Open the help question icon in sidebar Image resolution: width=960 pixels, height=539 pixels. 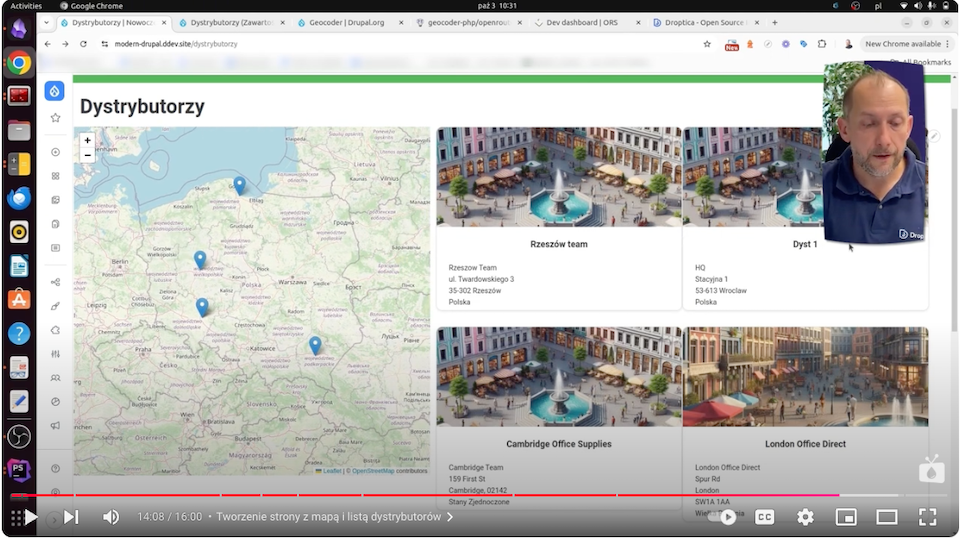click(x=55, y=469)
